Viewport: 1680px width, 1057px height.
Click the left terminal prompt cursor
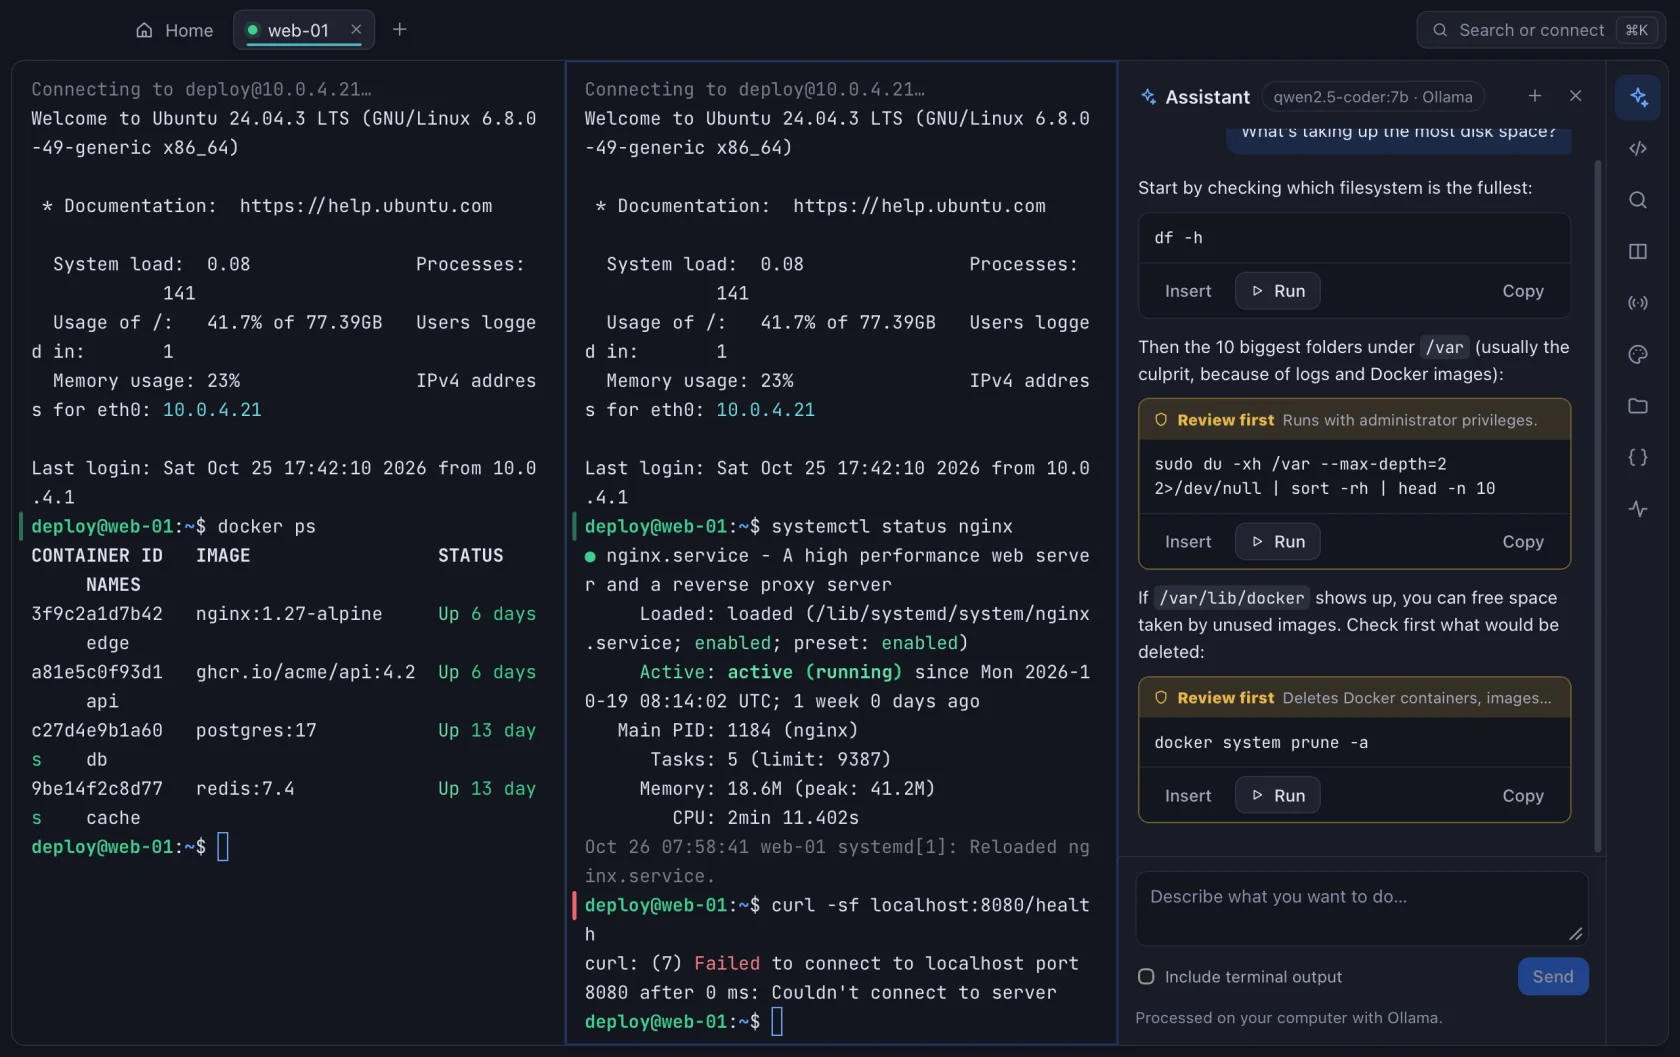coord(223,847)
